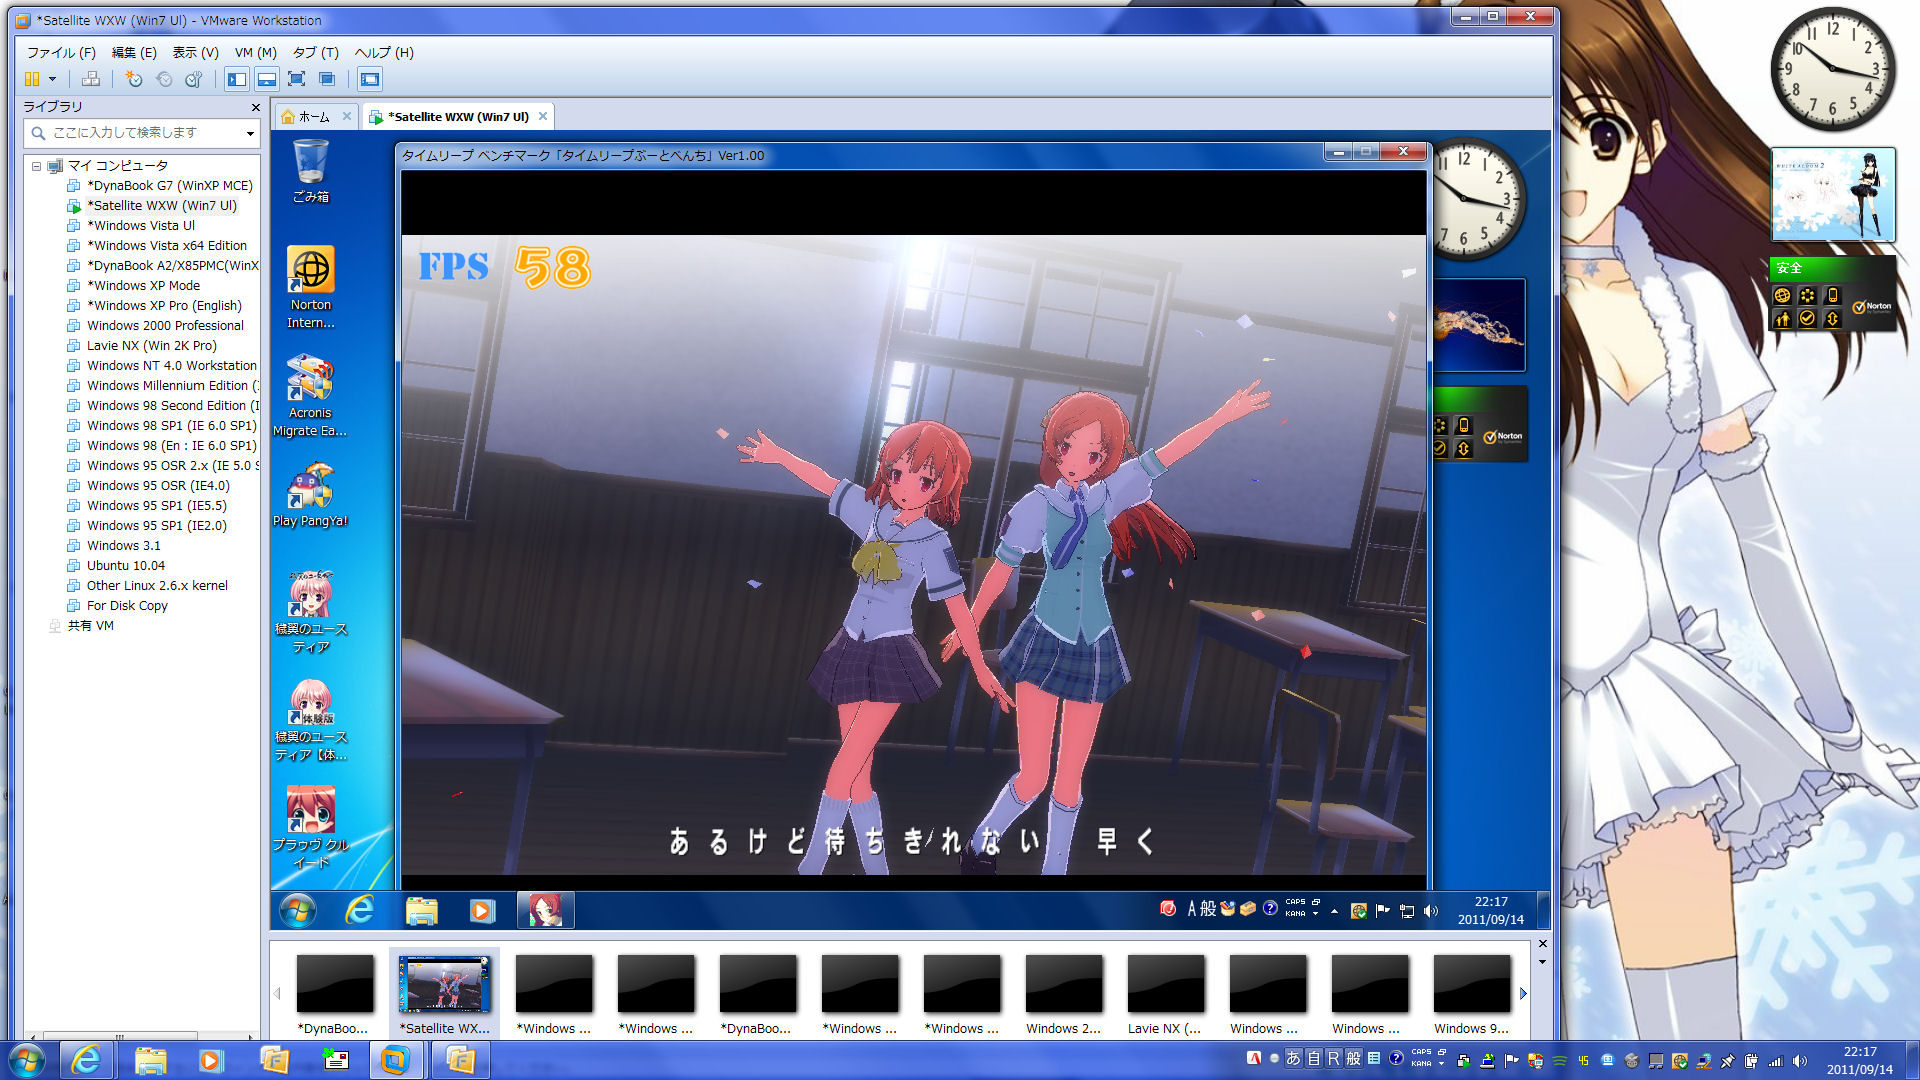Open the ヘルプ (H) menu
Viewport: 1920px width, 1080px height.
[x=384, y=52]
